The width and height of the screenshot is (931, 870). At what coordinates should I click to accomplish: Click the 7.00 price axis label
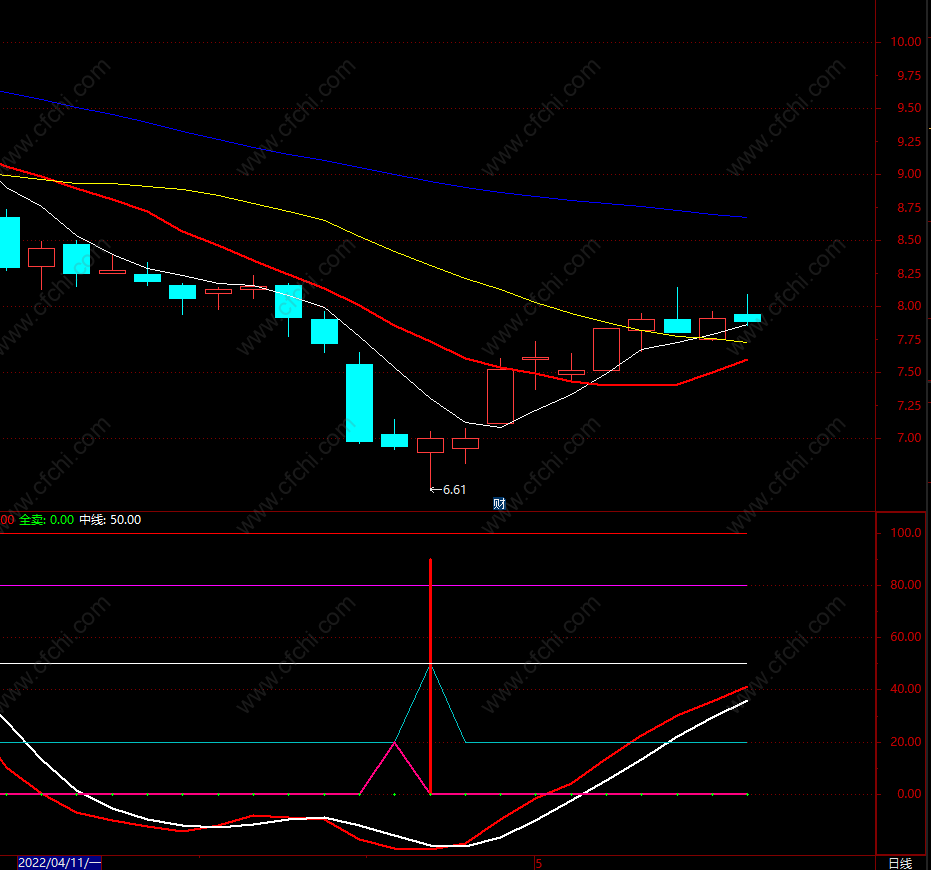pyautogui.click(x=909, y=438)
